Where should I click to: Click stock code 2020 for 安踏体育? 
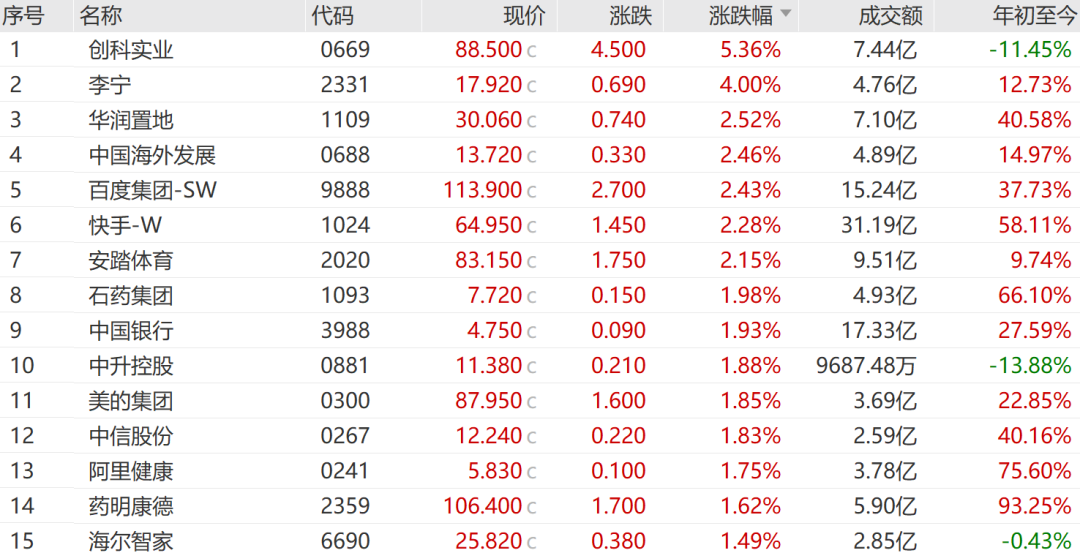coord(345,260)
